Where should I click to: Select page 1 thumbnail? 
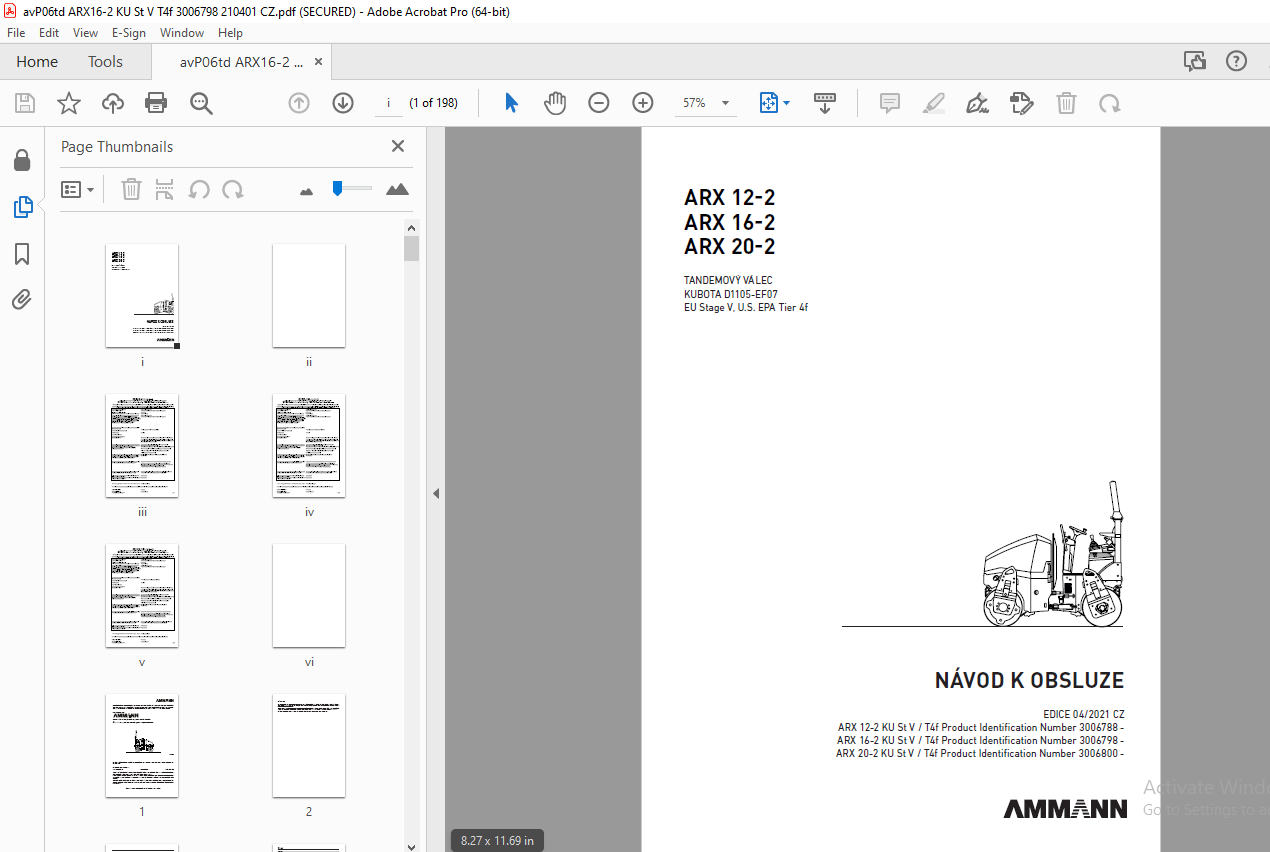(142, 746)
